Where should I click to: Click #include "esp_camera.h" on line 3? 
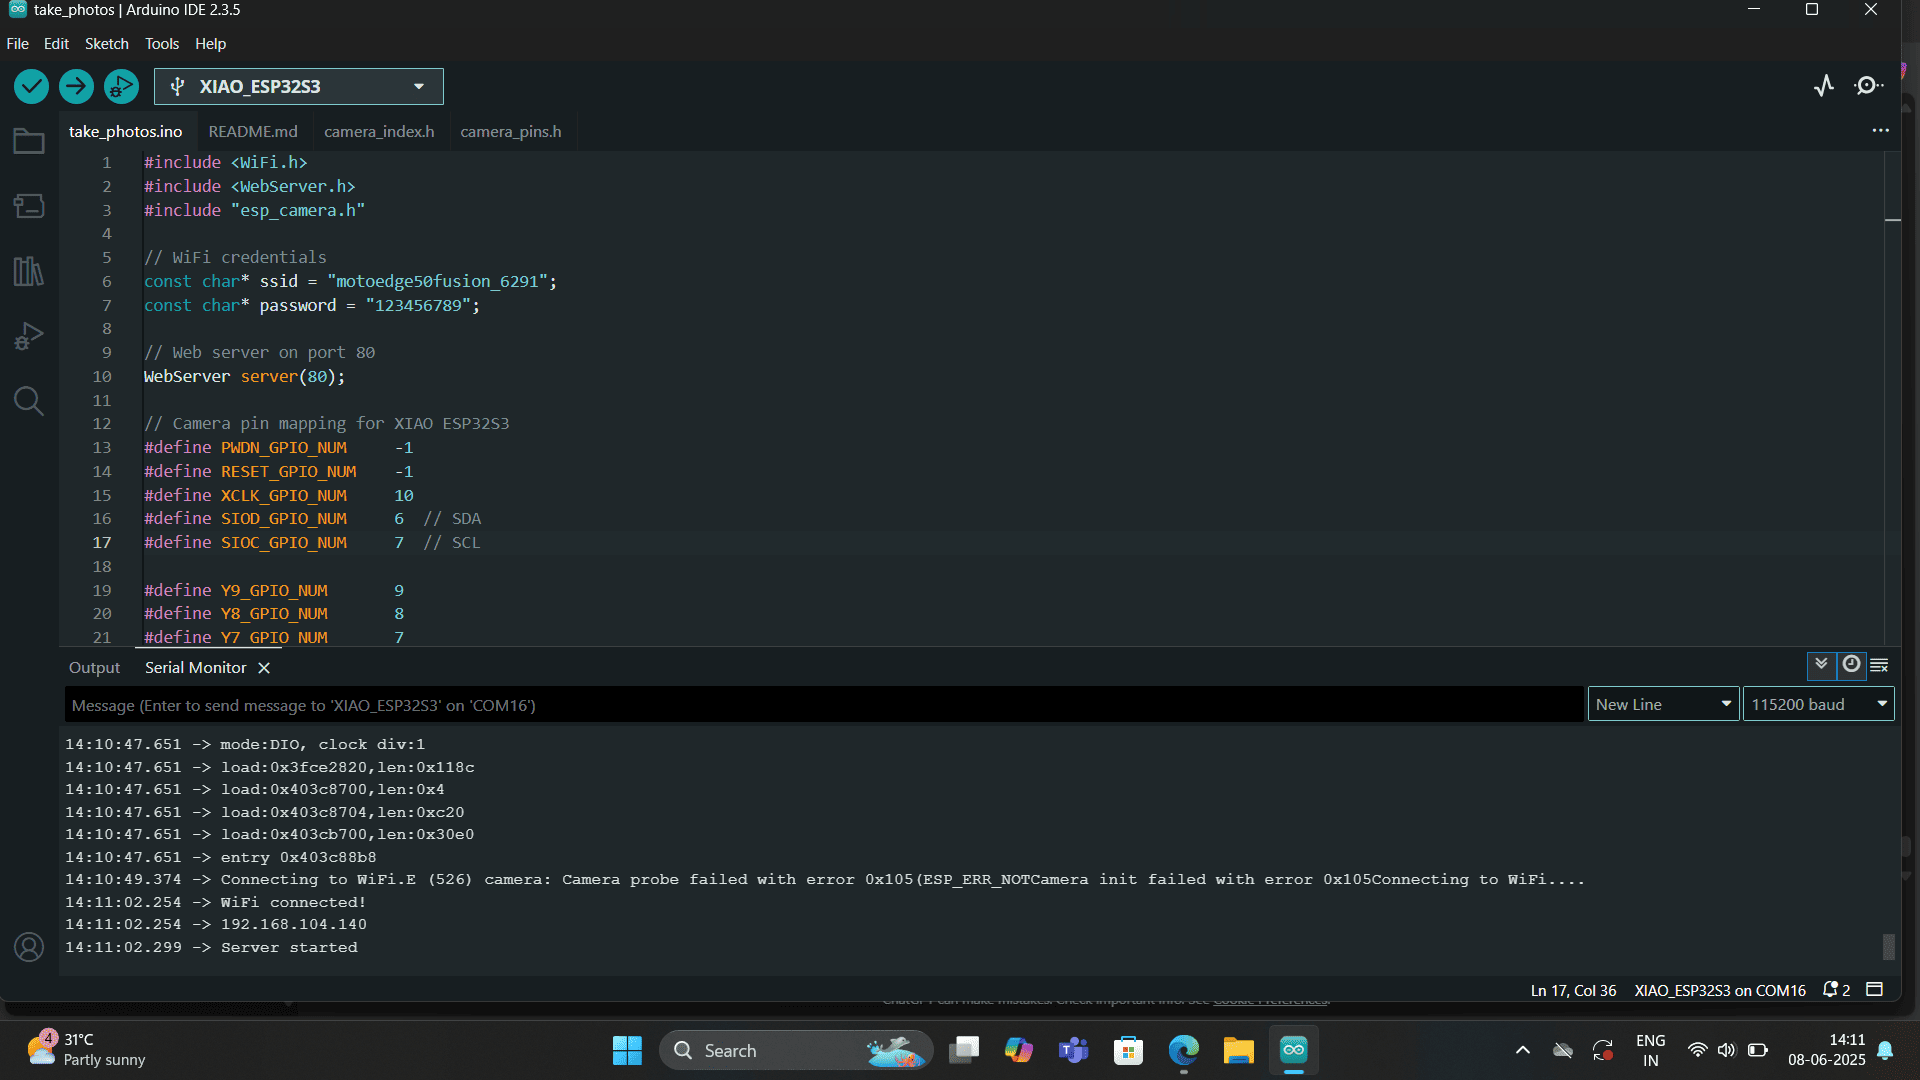coord(254,211)
